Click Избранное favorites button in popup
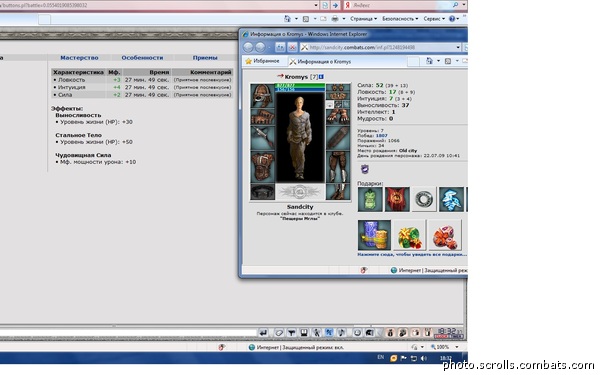 click(x=262, y=61)
